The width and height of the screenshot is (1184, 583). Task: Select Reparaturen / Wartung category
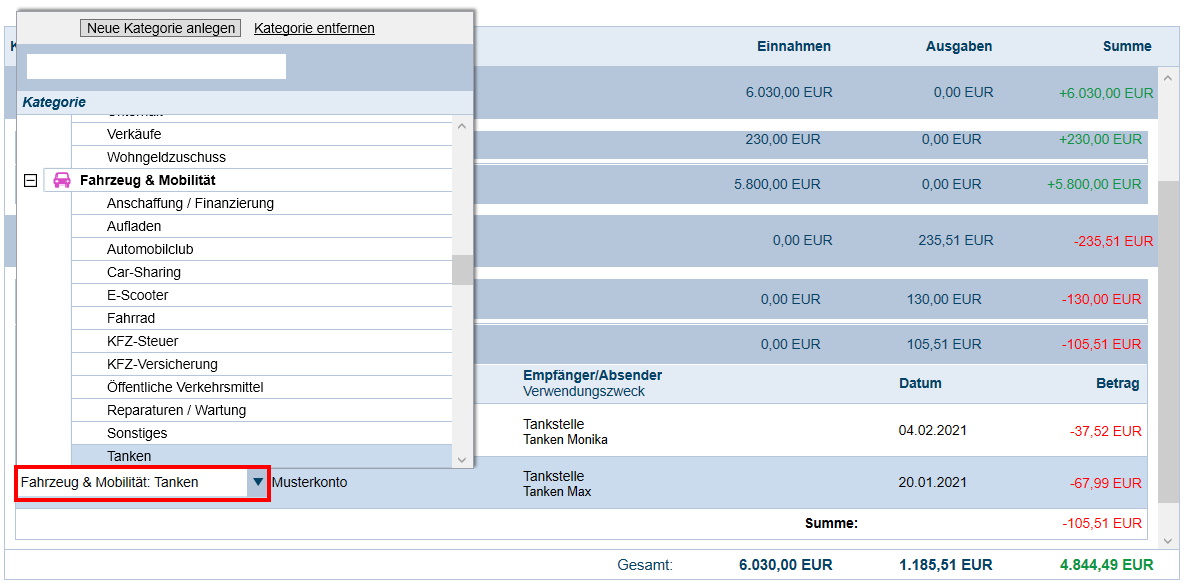click(x=262, y=410)
